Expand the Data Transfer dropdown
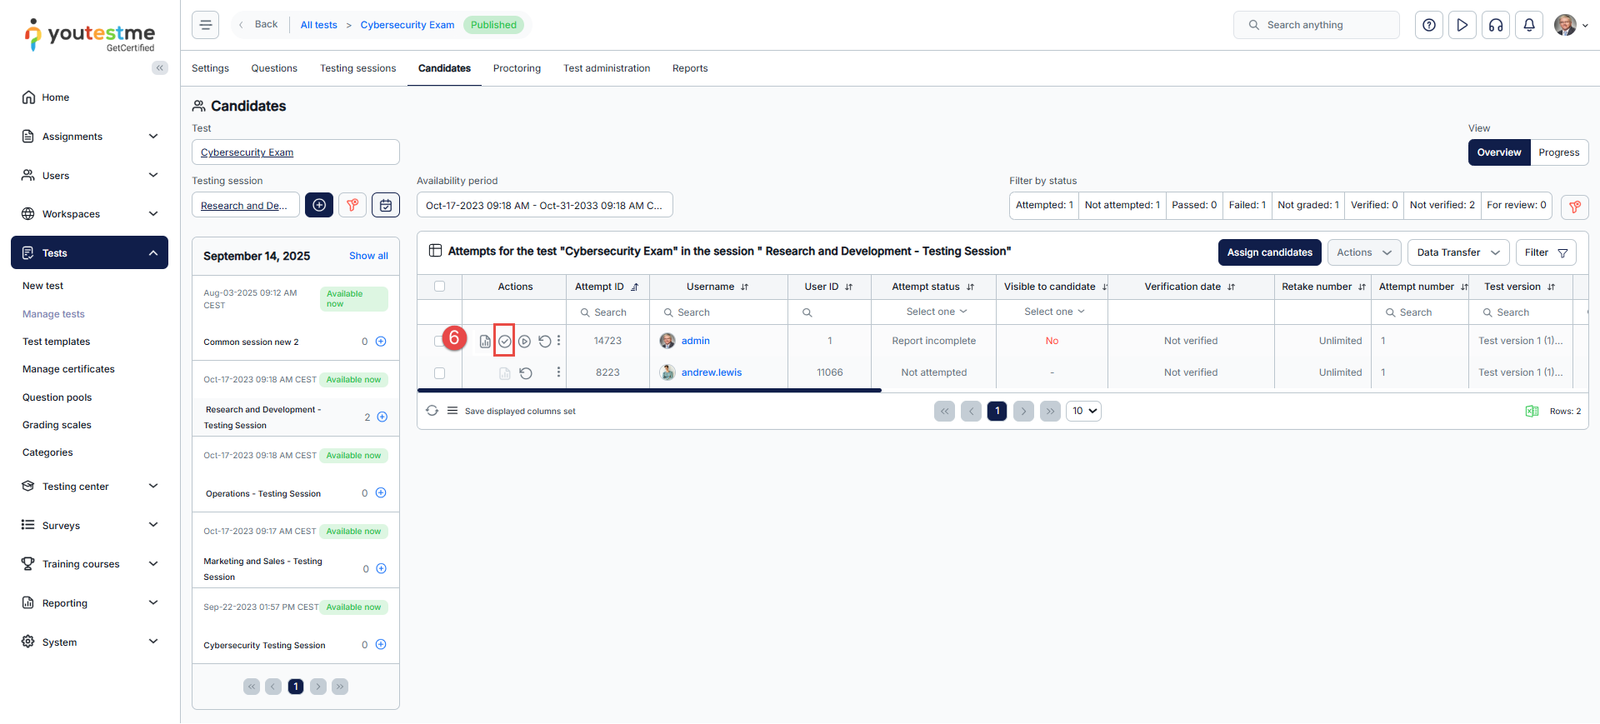The image size is (1600, 724). pyautogui.click(x=1457, y=253)
